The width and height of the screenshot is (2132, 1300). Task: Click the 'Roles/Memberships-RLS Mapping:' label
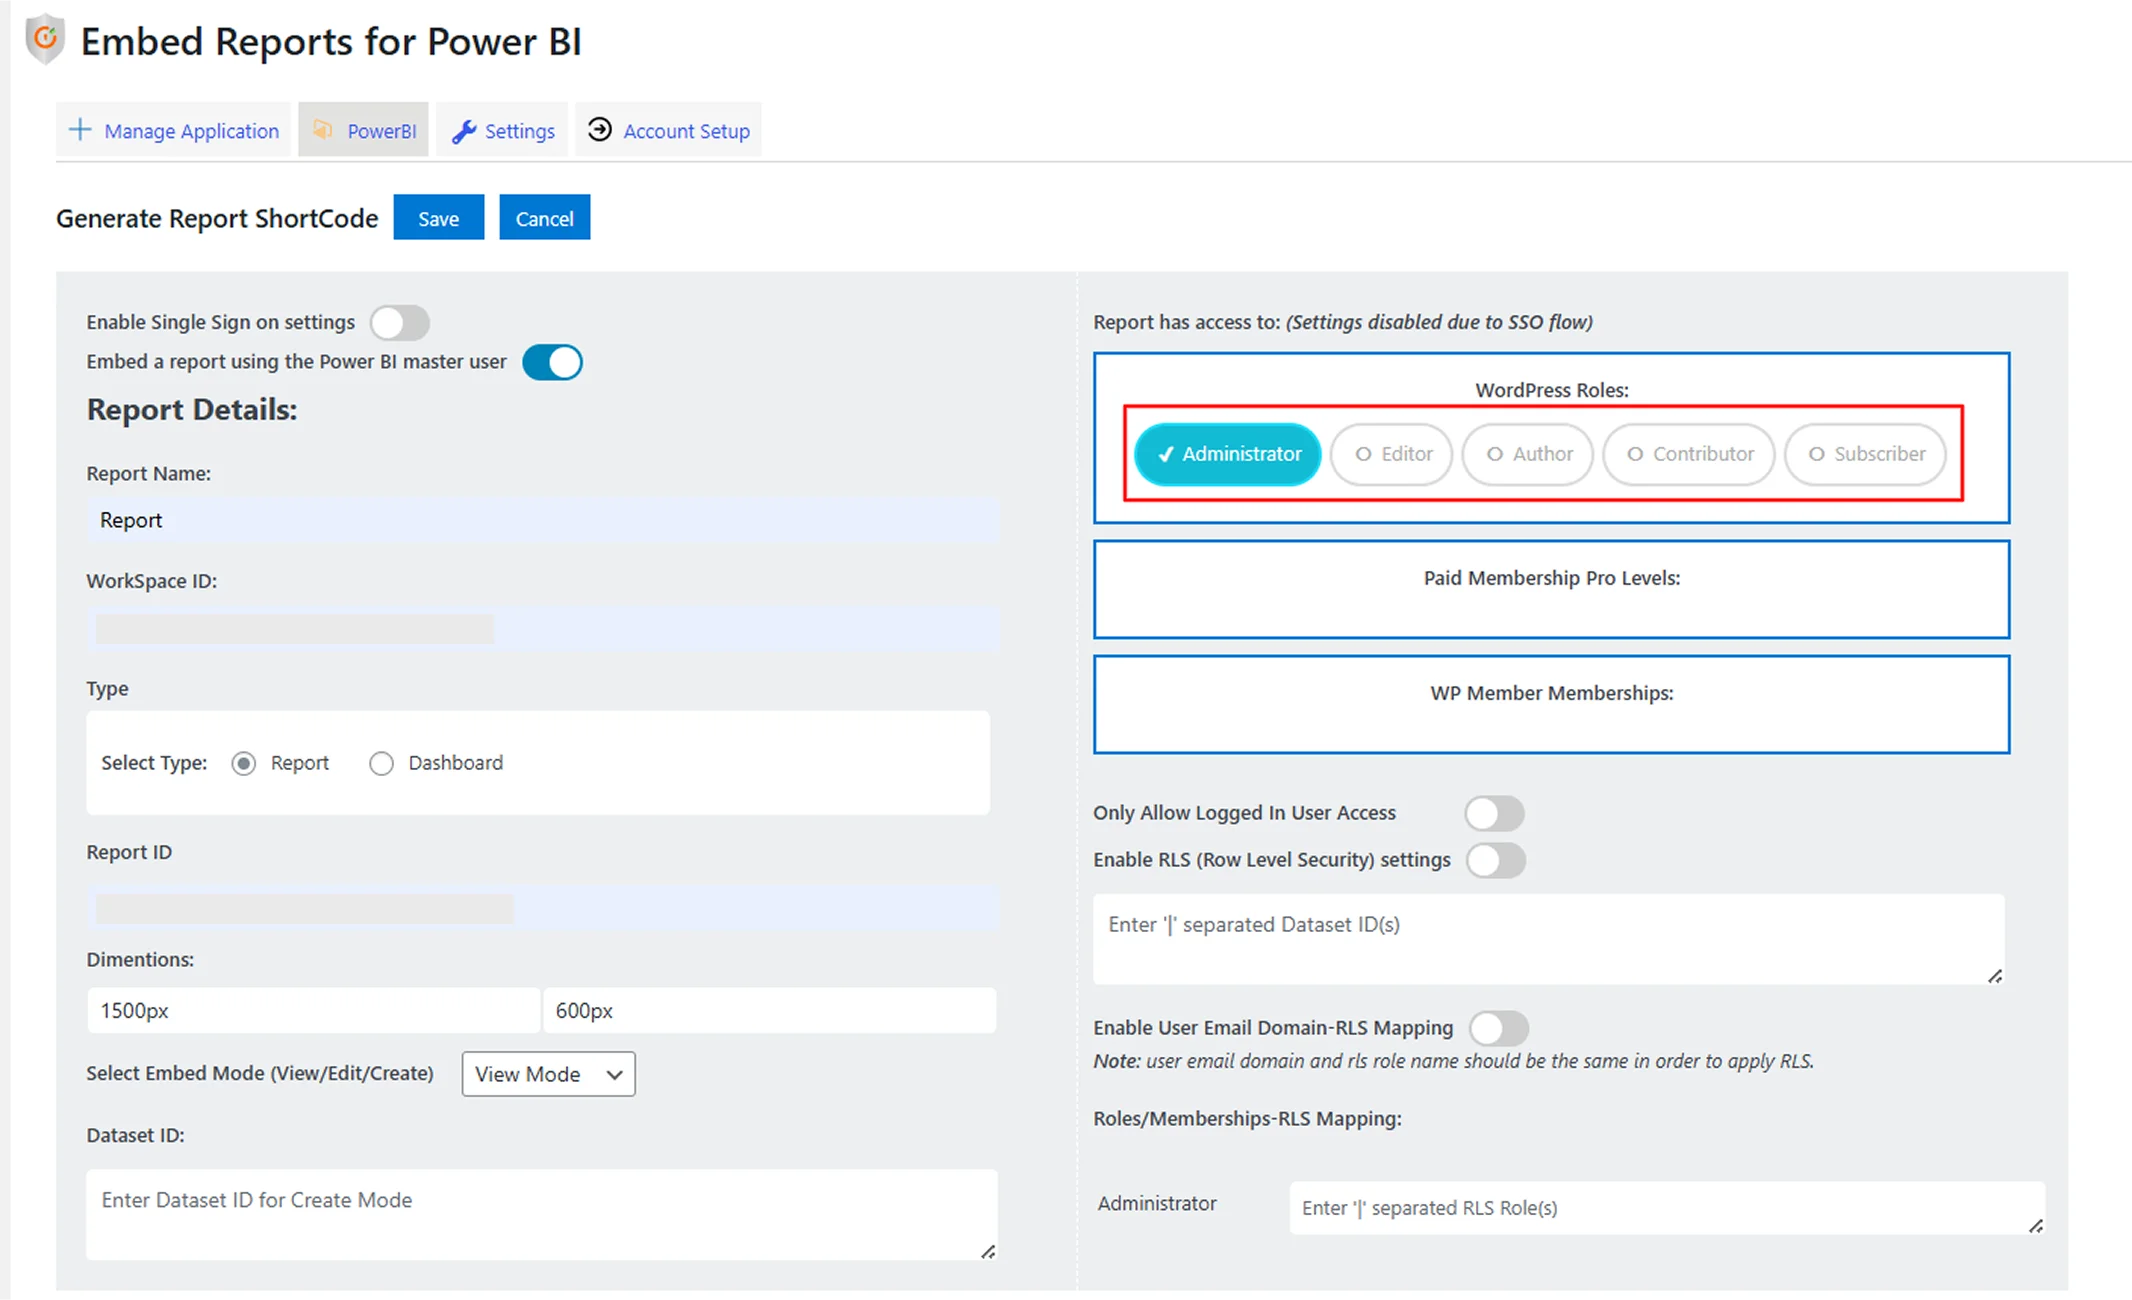[1247, 1119]
